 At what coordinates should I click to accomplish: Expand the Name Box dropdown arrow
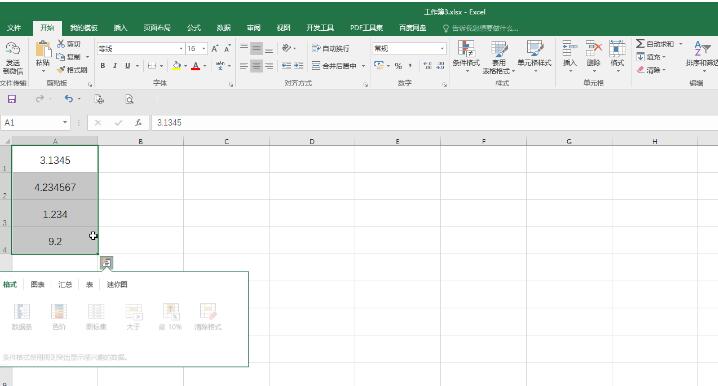[x=65, y=122]
